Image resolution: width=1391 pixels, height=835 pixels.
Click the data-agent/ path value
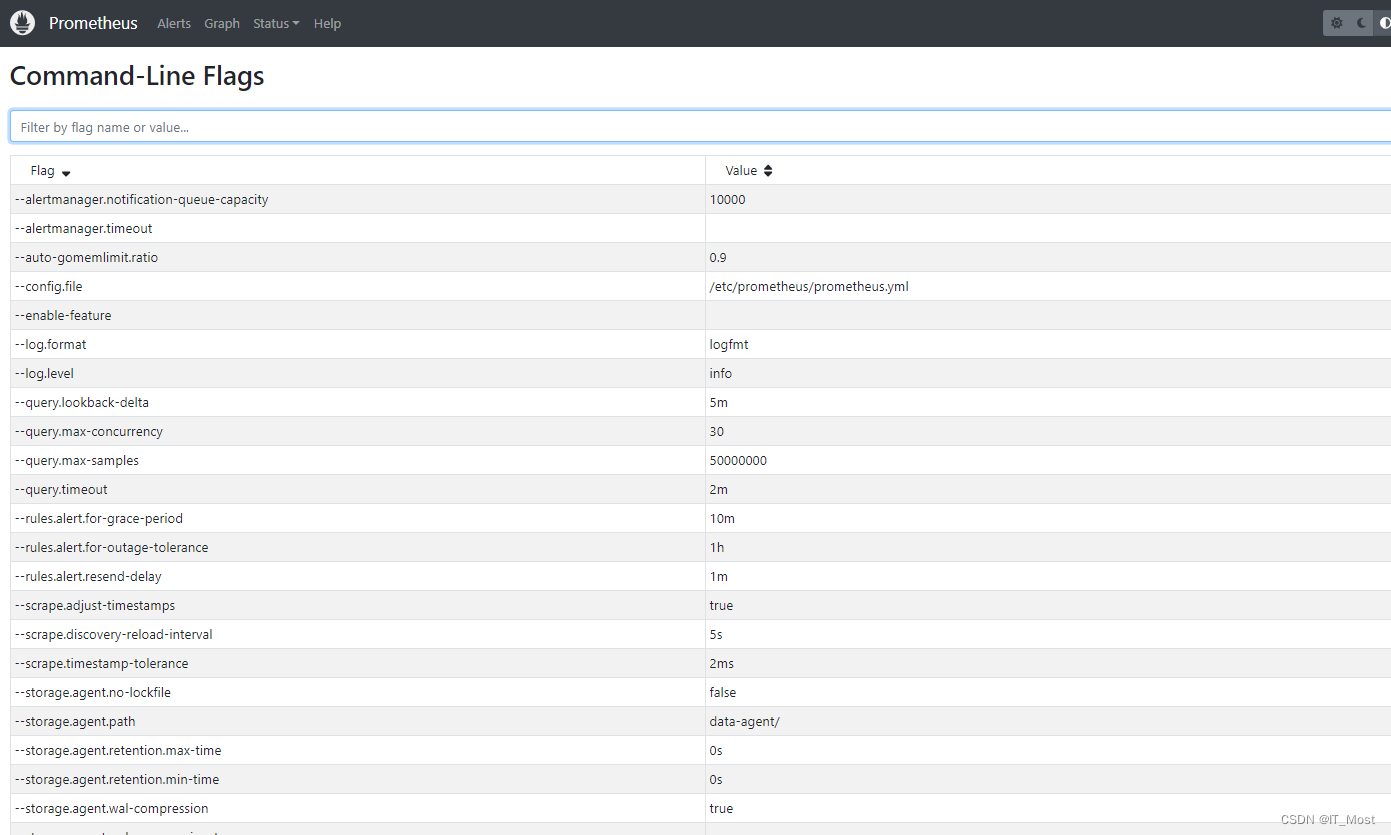click(x=745, y=722)
